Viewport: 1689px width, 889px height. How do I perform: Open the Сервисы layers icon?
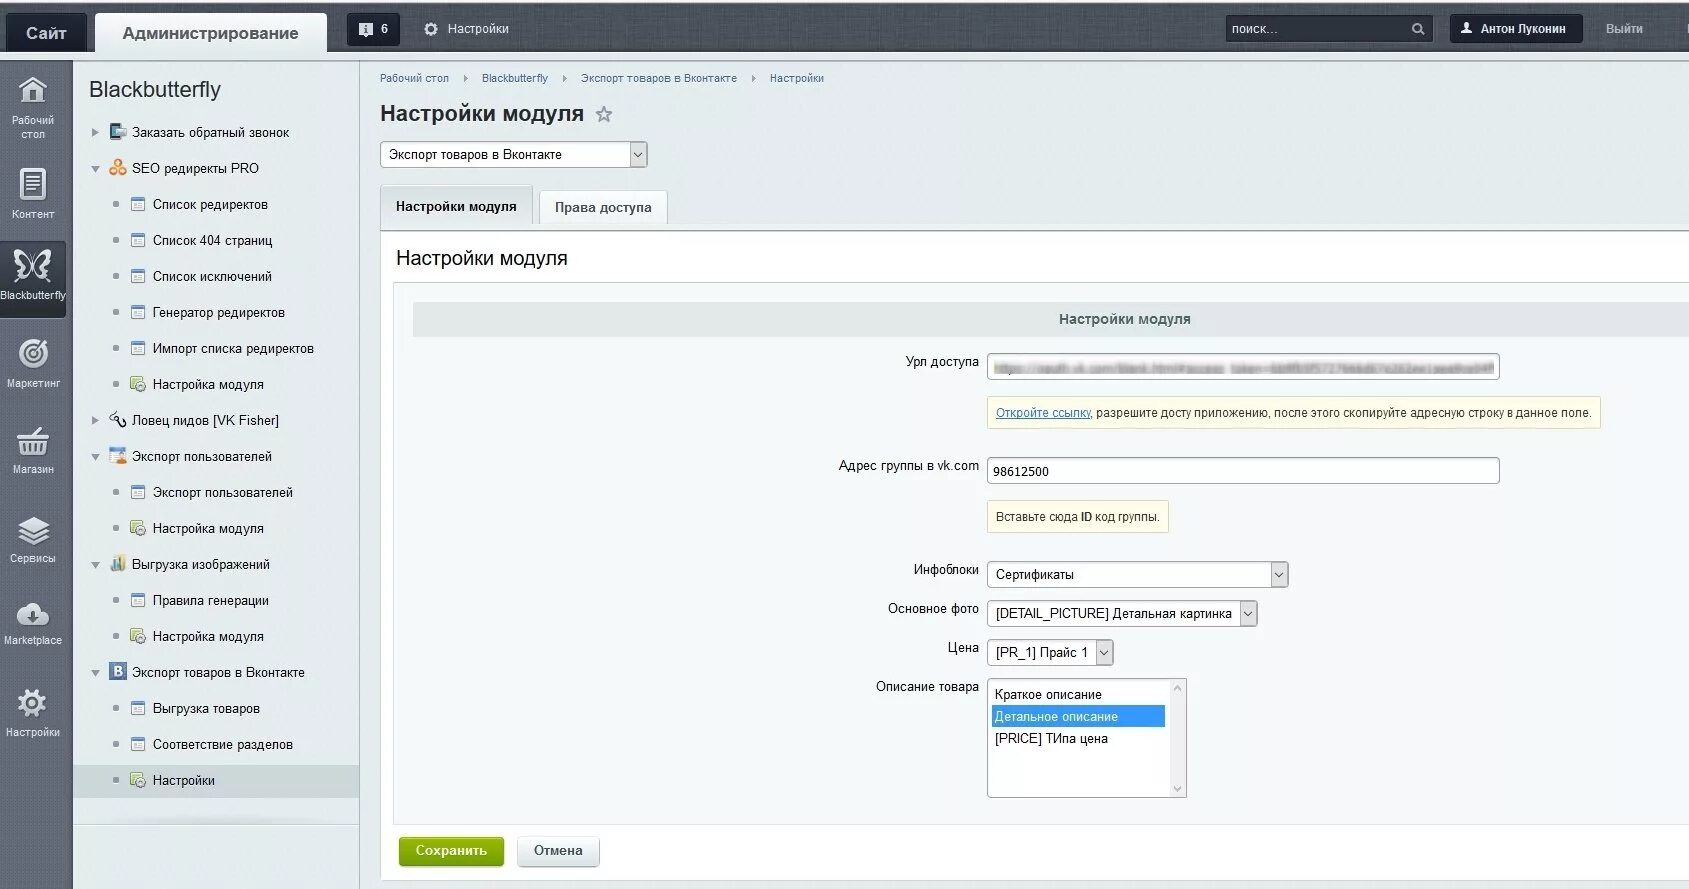(33, 530)
